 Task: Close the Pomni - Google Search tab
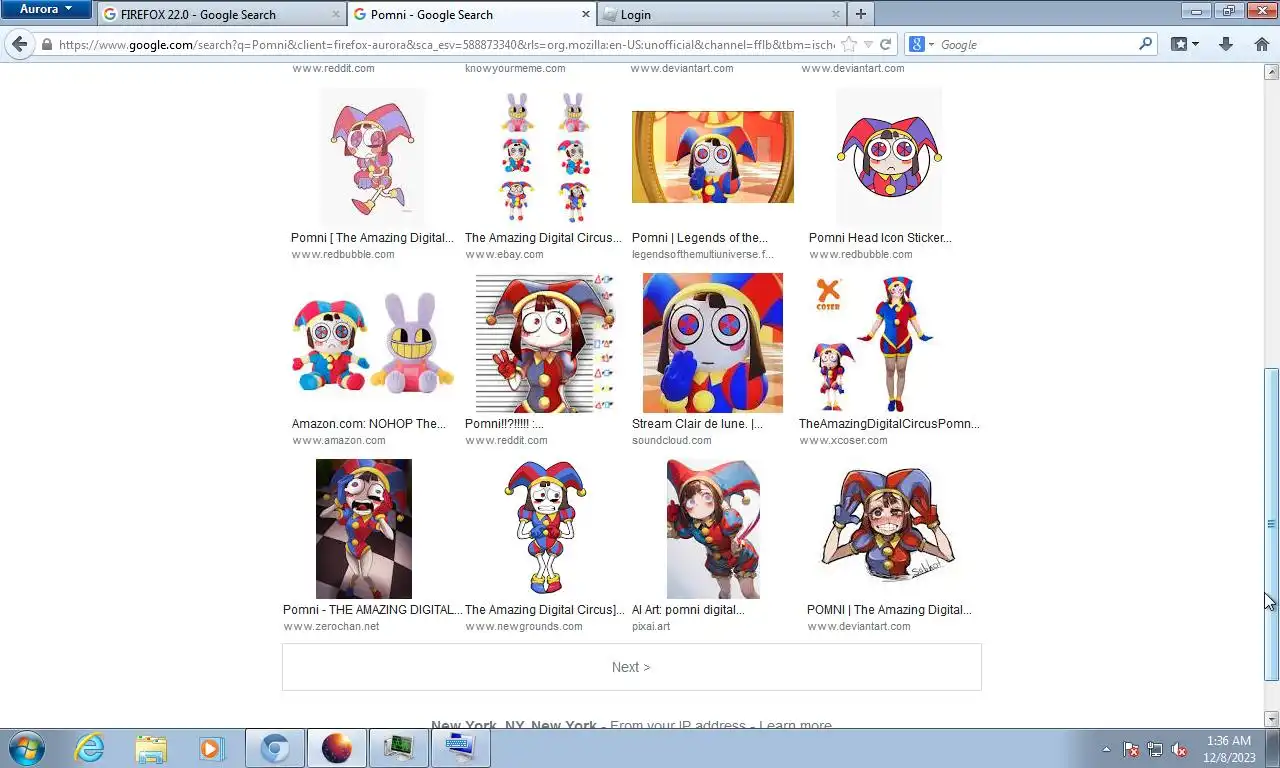click(x=586, y=14)
